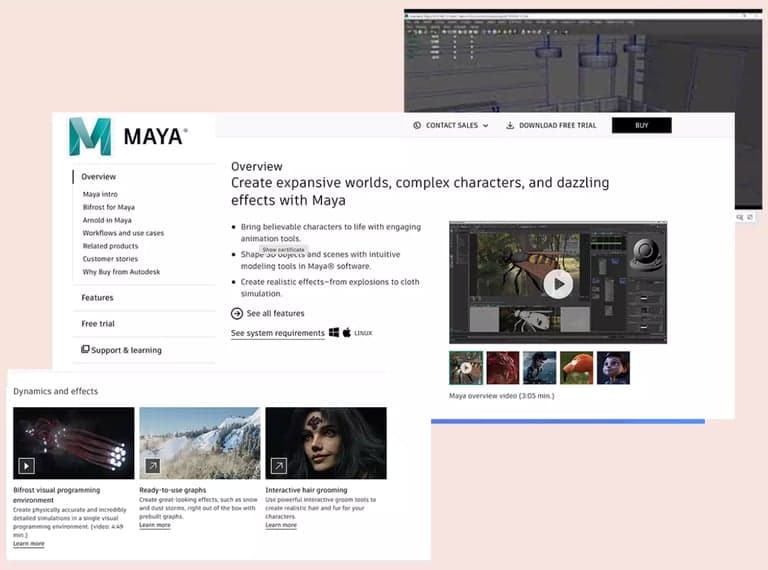Switch to Free trial sidebar section

[98, 324]
